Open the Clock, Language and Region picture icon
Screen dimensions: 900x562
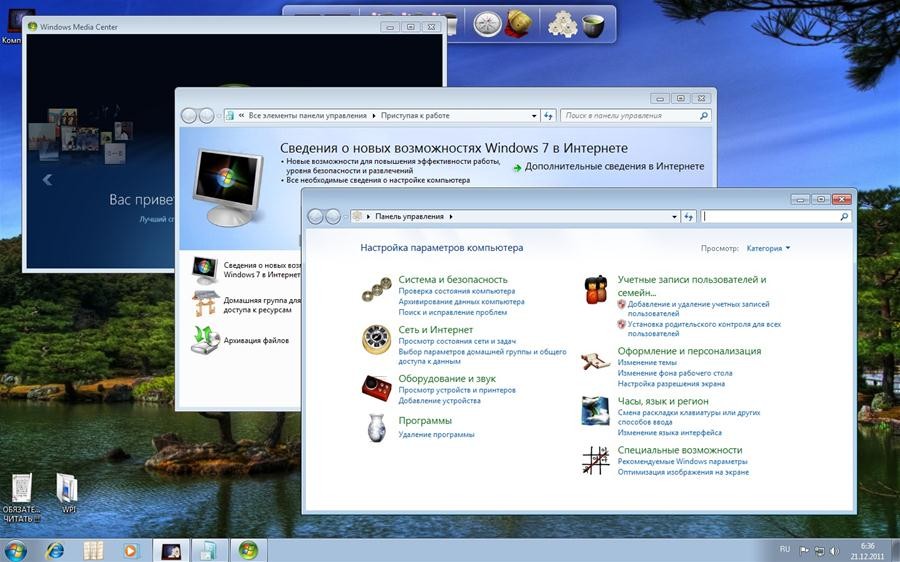click(x=595, y=410)
